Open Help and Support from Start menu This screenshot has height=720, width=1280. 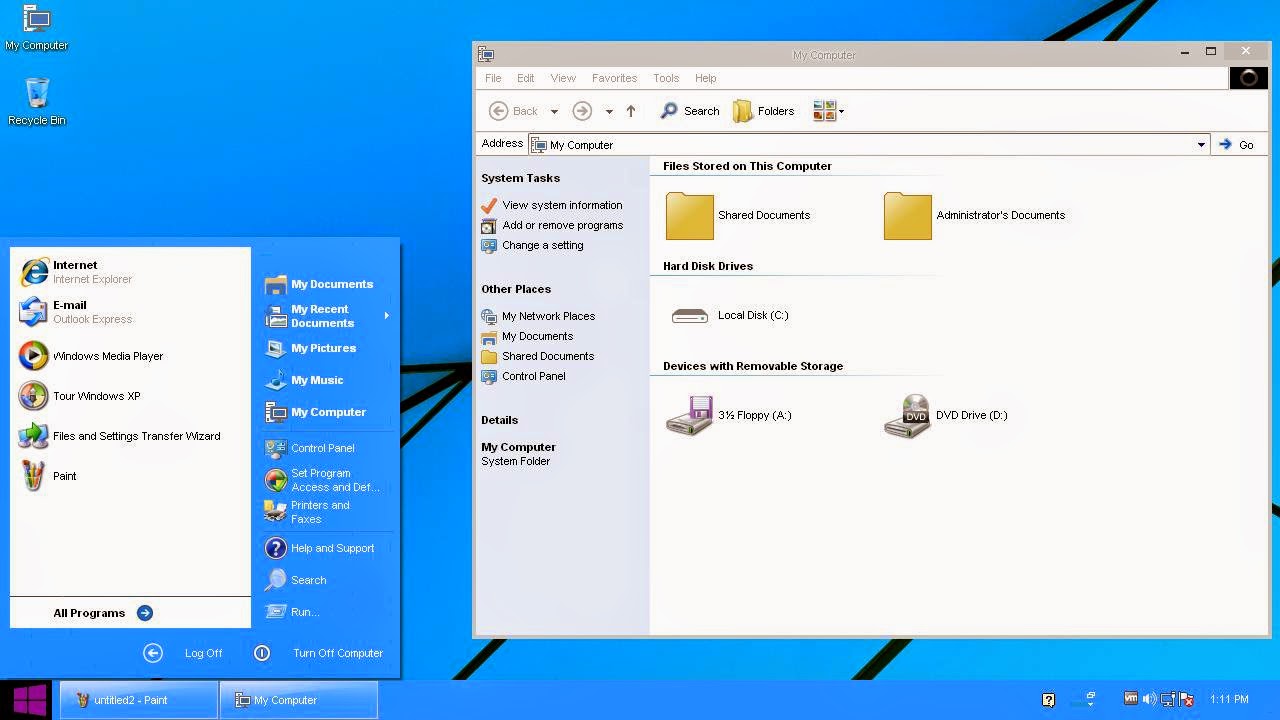pyautogui.click(x=319, y=548)
